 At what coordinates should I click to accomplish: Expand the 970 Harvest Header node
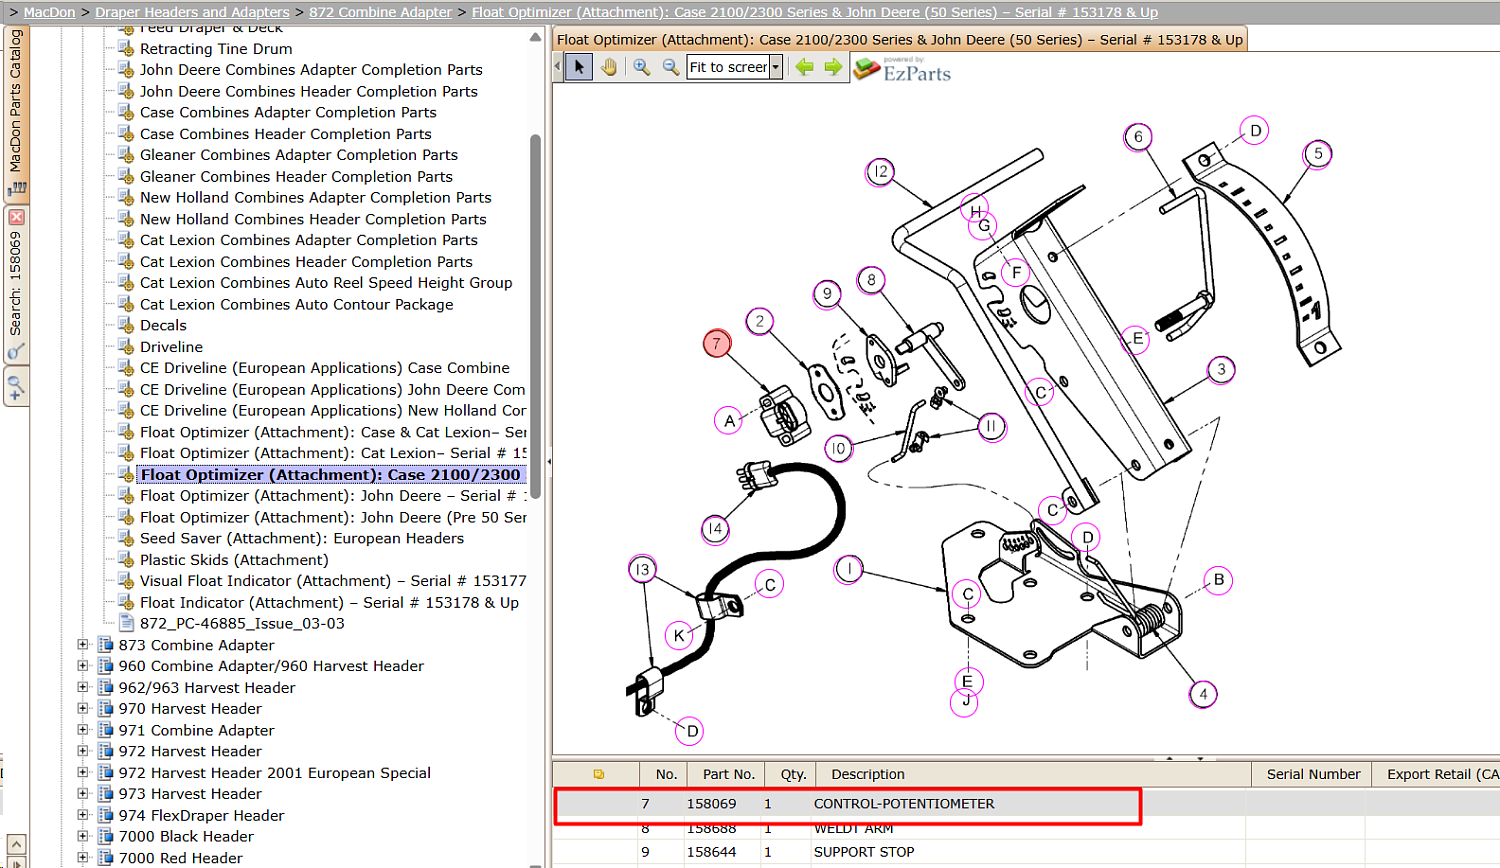pyautogui.click(x=83, y=709)
